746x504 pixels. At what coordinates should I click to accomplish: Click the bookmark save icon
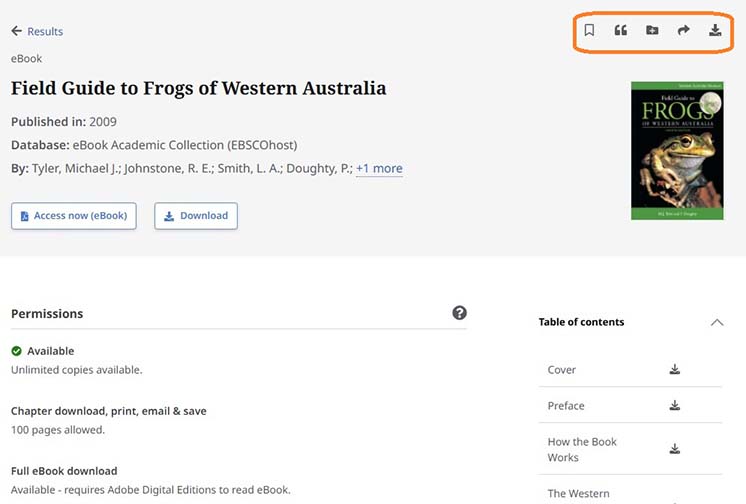589,30
